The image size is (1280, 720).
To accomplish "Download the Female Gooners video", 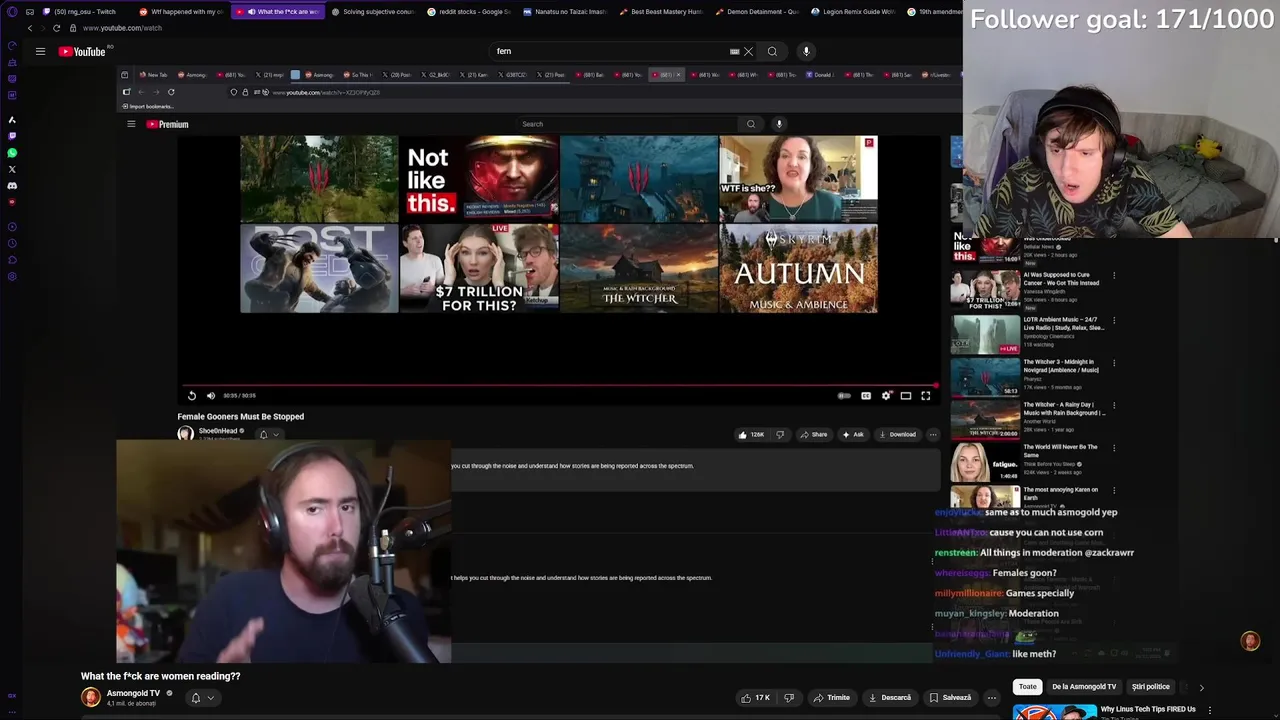I will [x=897, y=435].
